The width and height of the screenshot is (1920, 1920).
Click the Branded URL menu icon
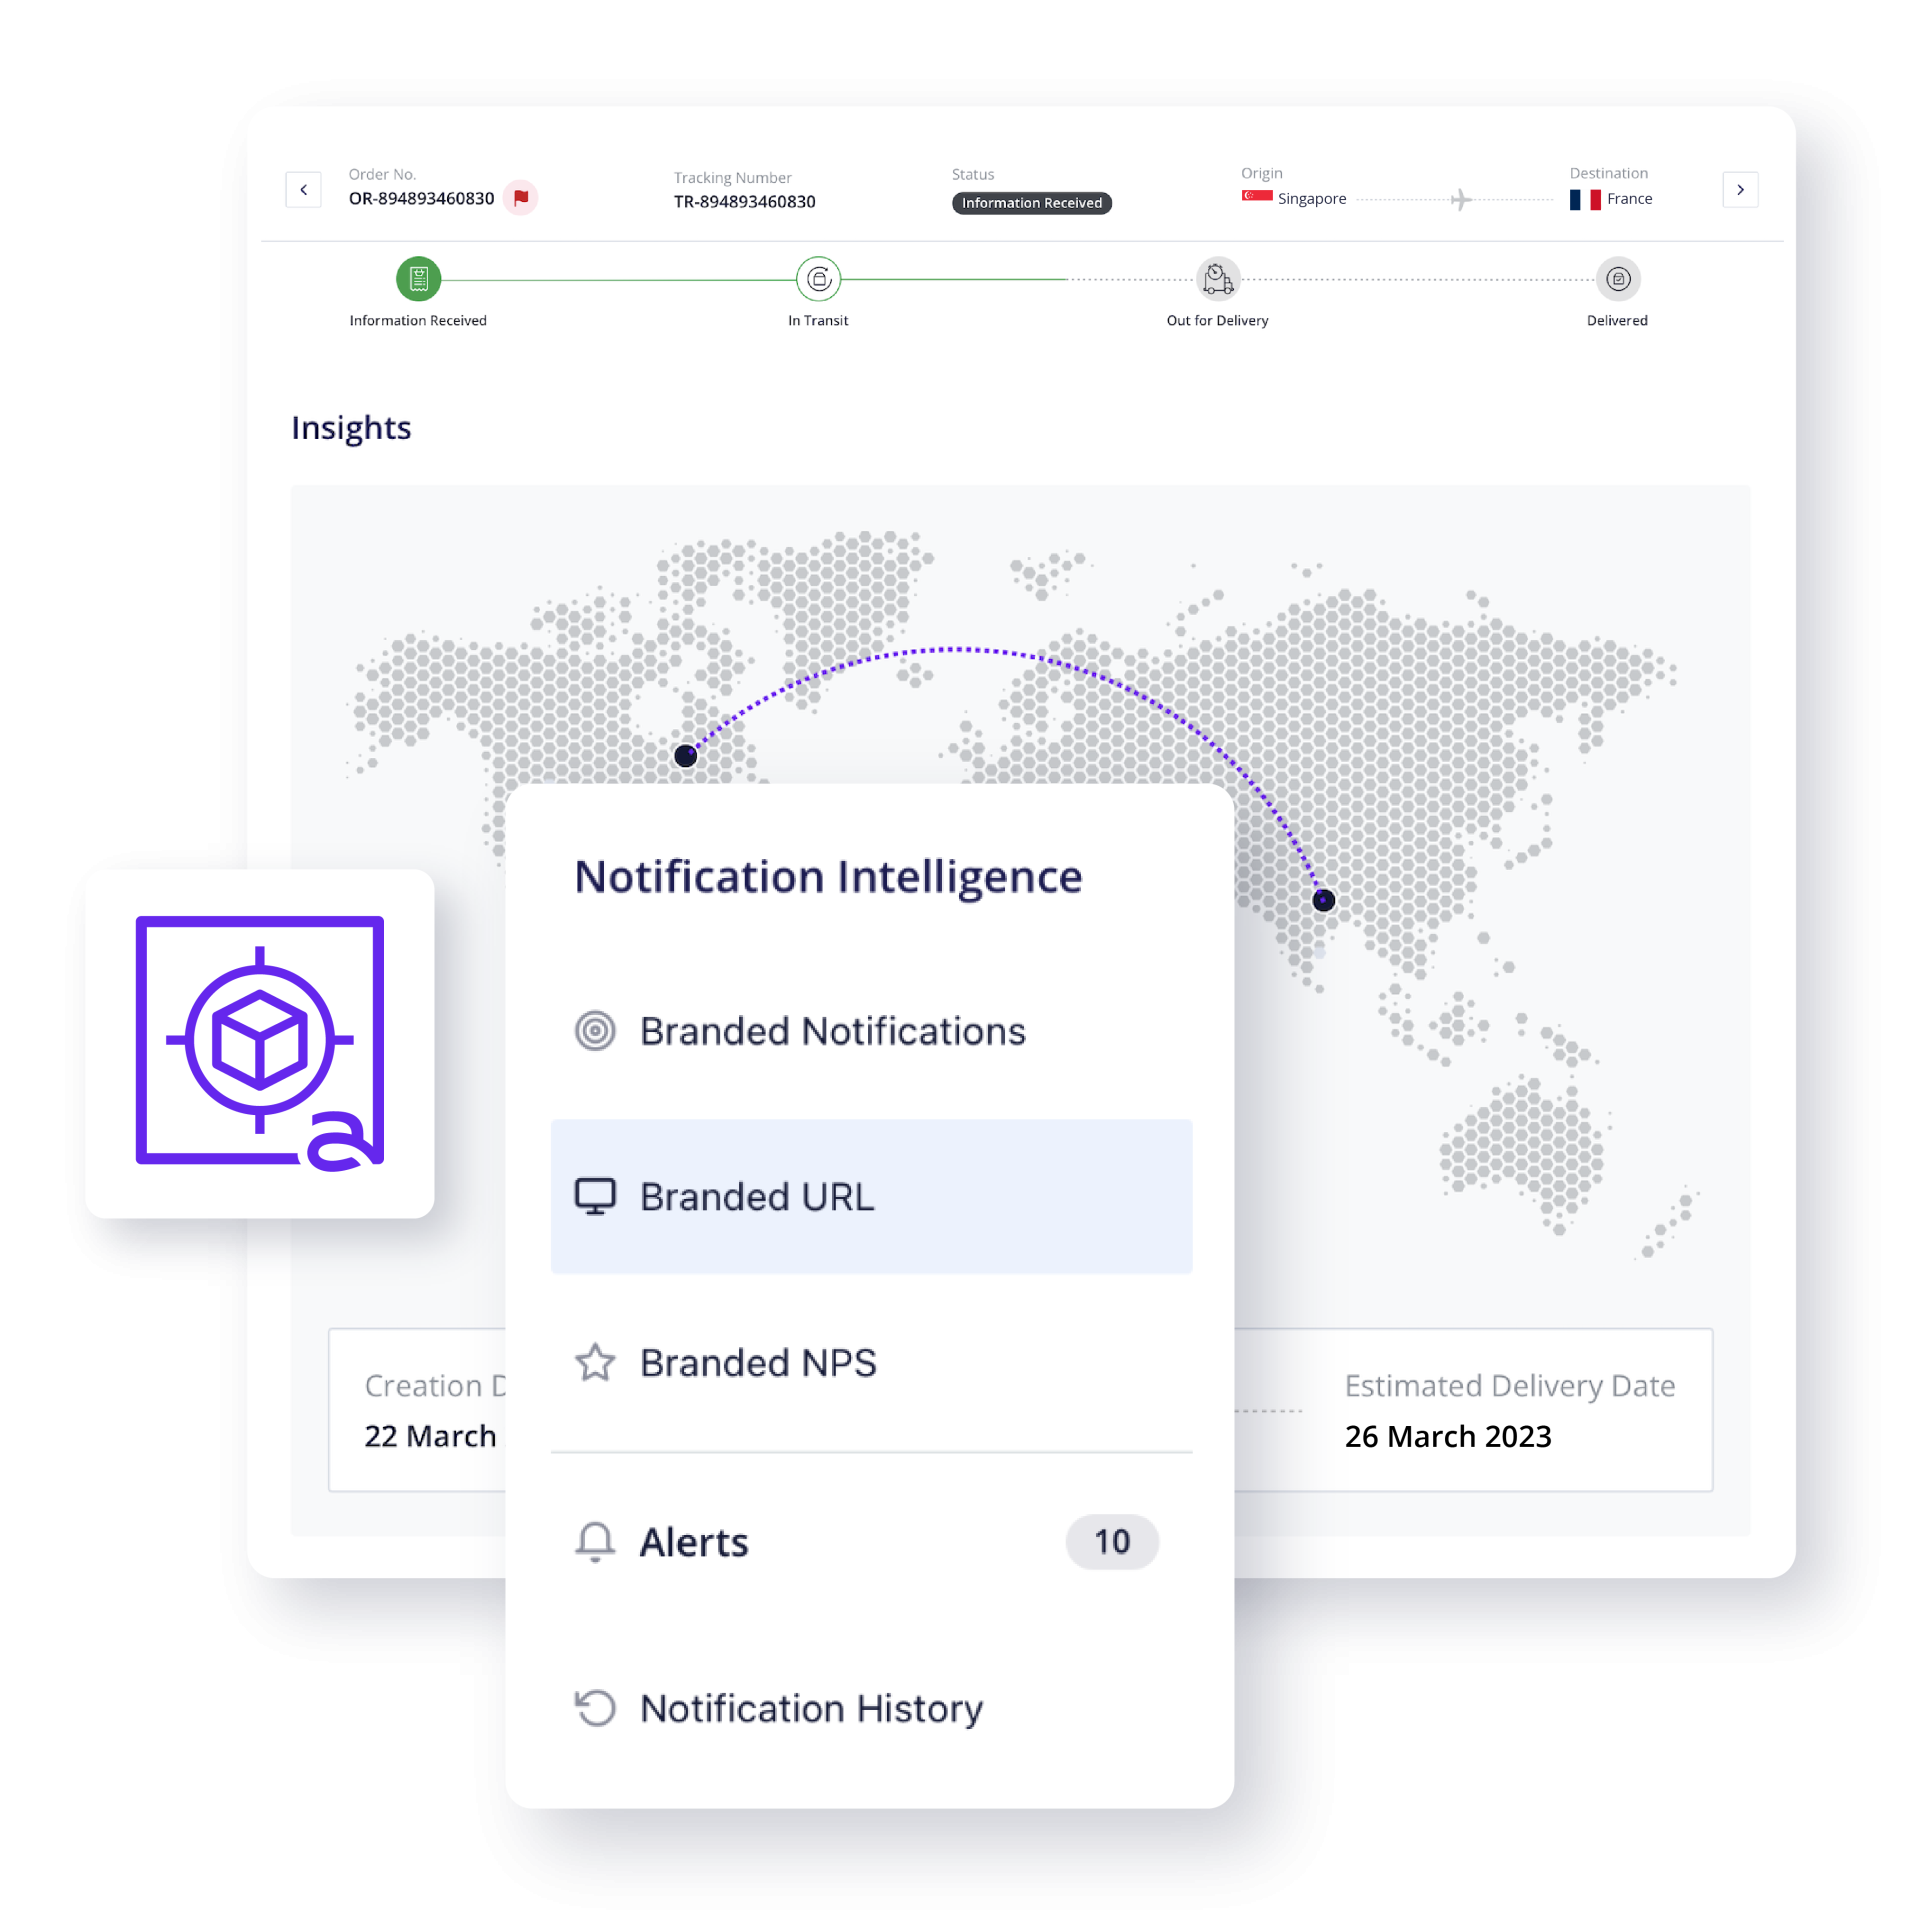click(x=591, y=1196)
